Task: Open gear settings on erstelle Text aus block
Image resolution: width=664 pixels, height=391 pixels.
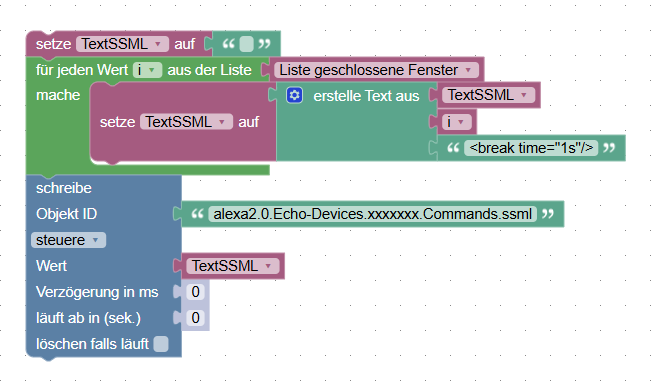Action: click(294, 95)
